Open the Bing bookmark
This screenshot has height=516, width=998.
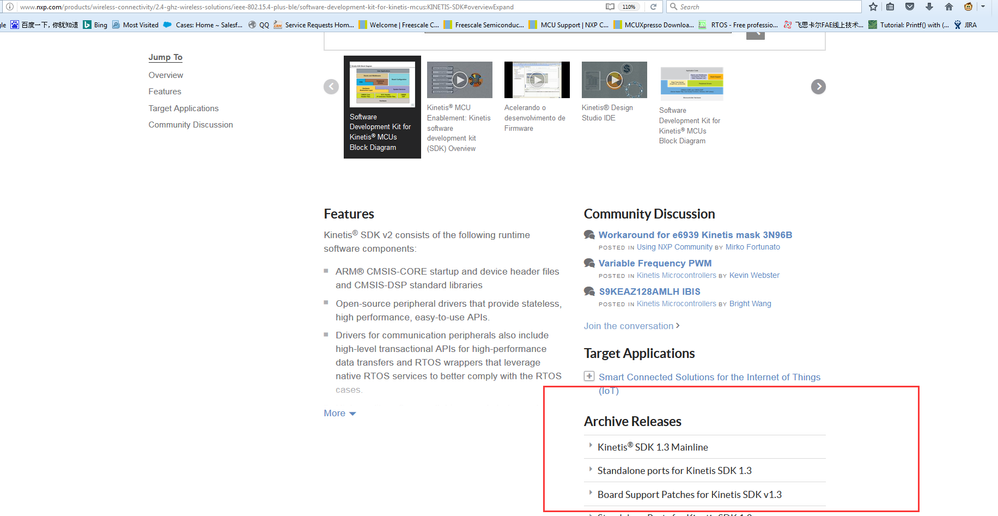tap(95, 25)
